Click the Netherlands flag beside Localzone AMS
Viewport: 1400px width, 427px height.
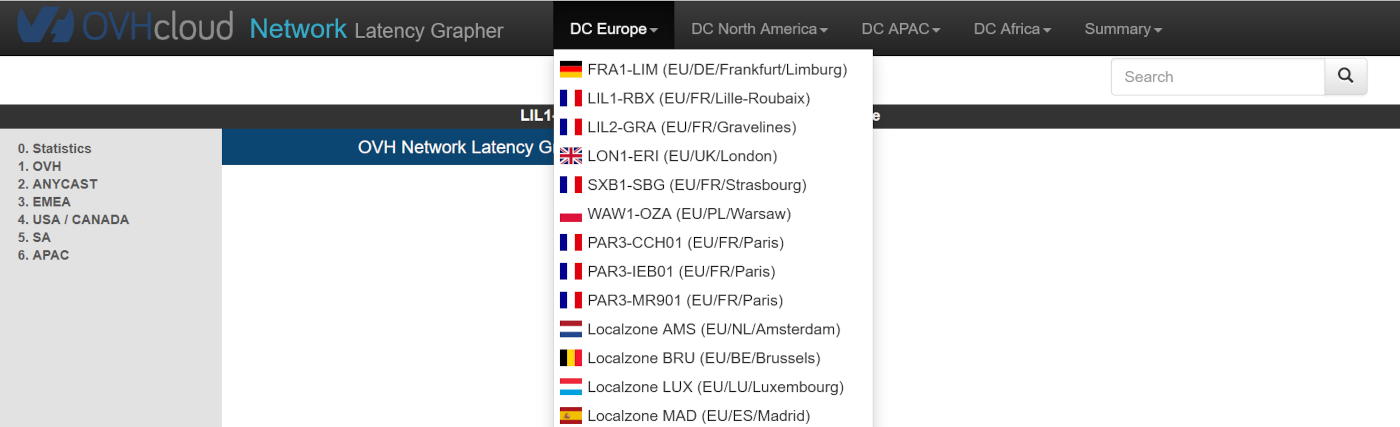[571, 329]
